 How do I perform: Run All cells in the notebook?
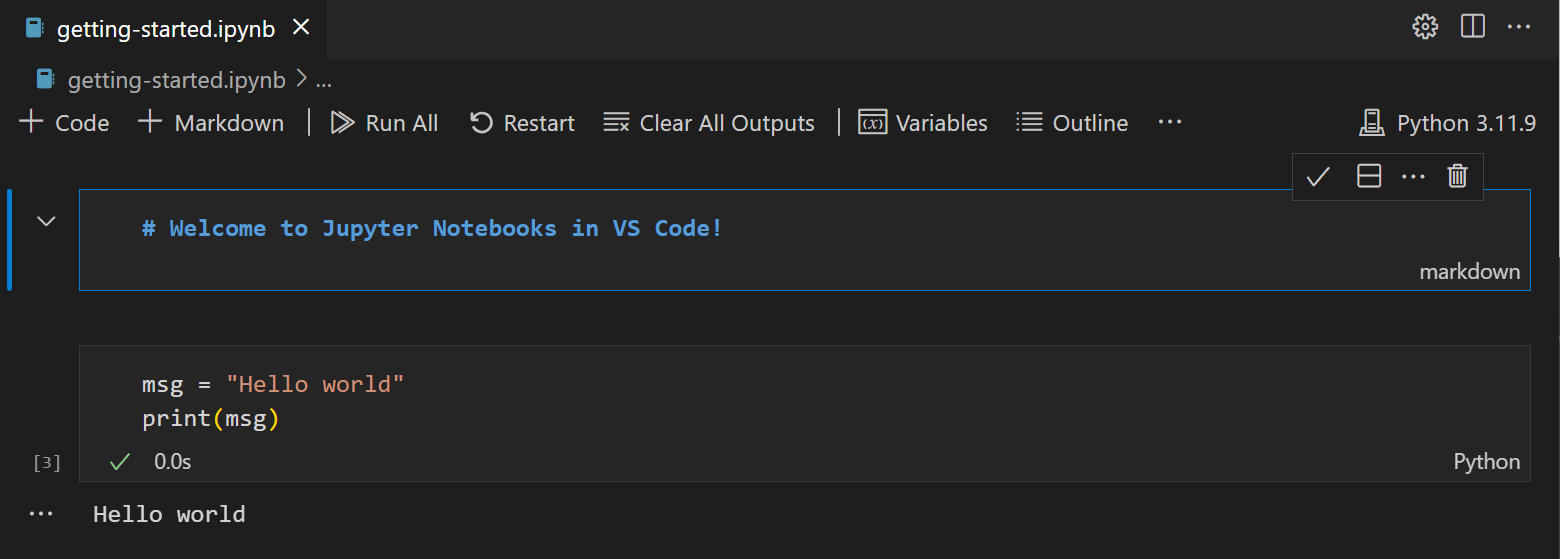(385, 123)
